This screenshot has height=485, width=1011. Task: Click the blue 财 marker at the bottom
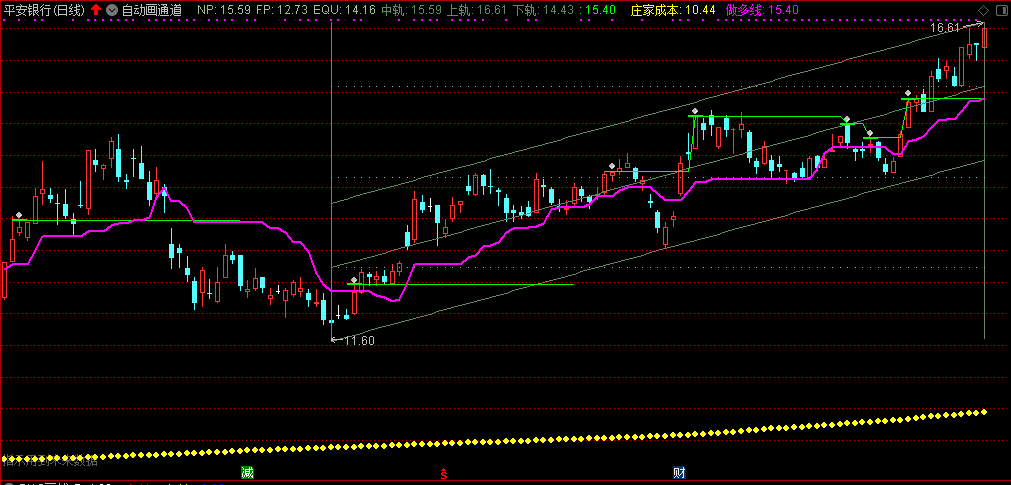679,473
